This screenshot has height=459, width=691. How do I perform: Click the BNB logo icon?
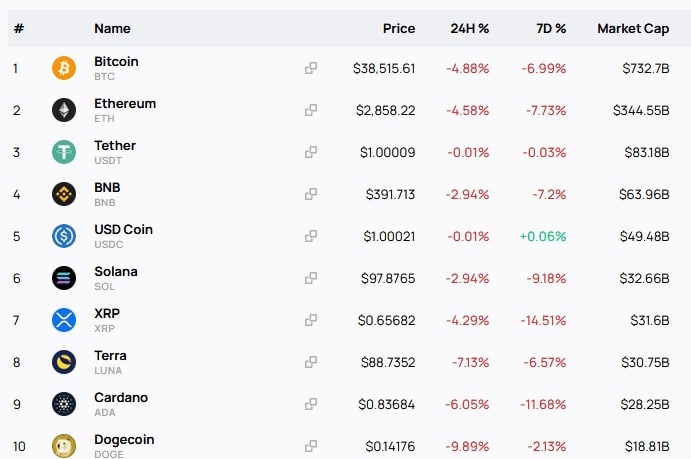point(64,194)
